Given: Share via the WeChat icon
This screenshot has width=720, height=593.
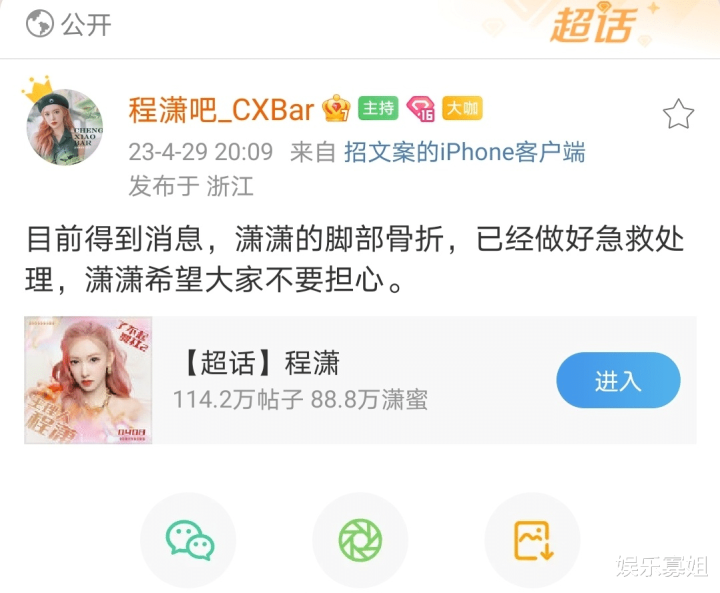Looking at the screenshot, I should pyautogui.click(x=188, y=540).
